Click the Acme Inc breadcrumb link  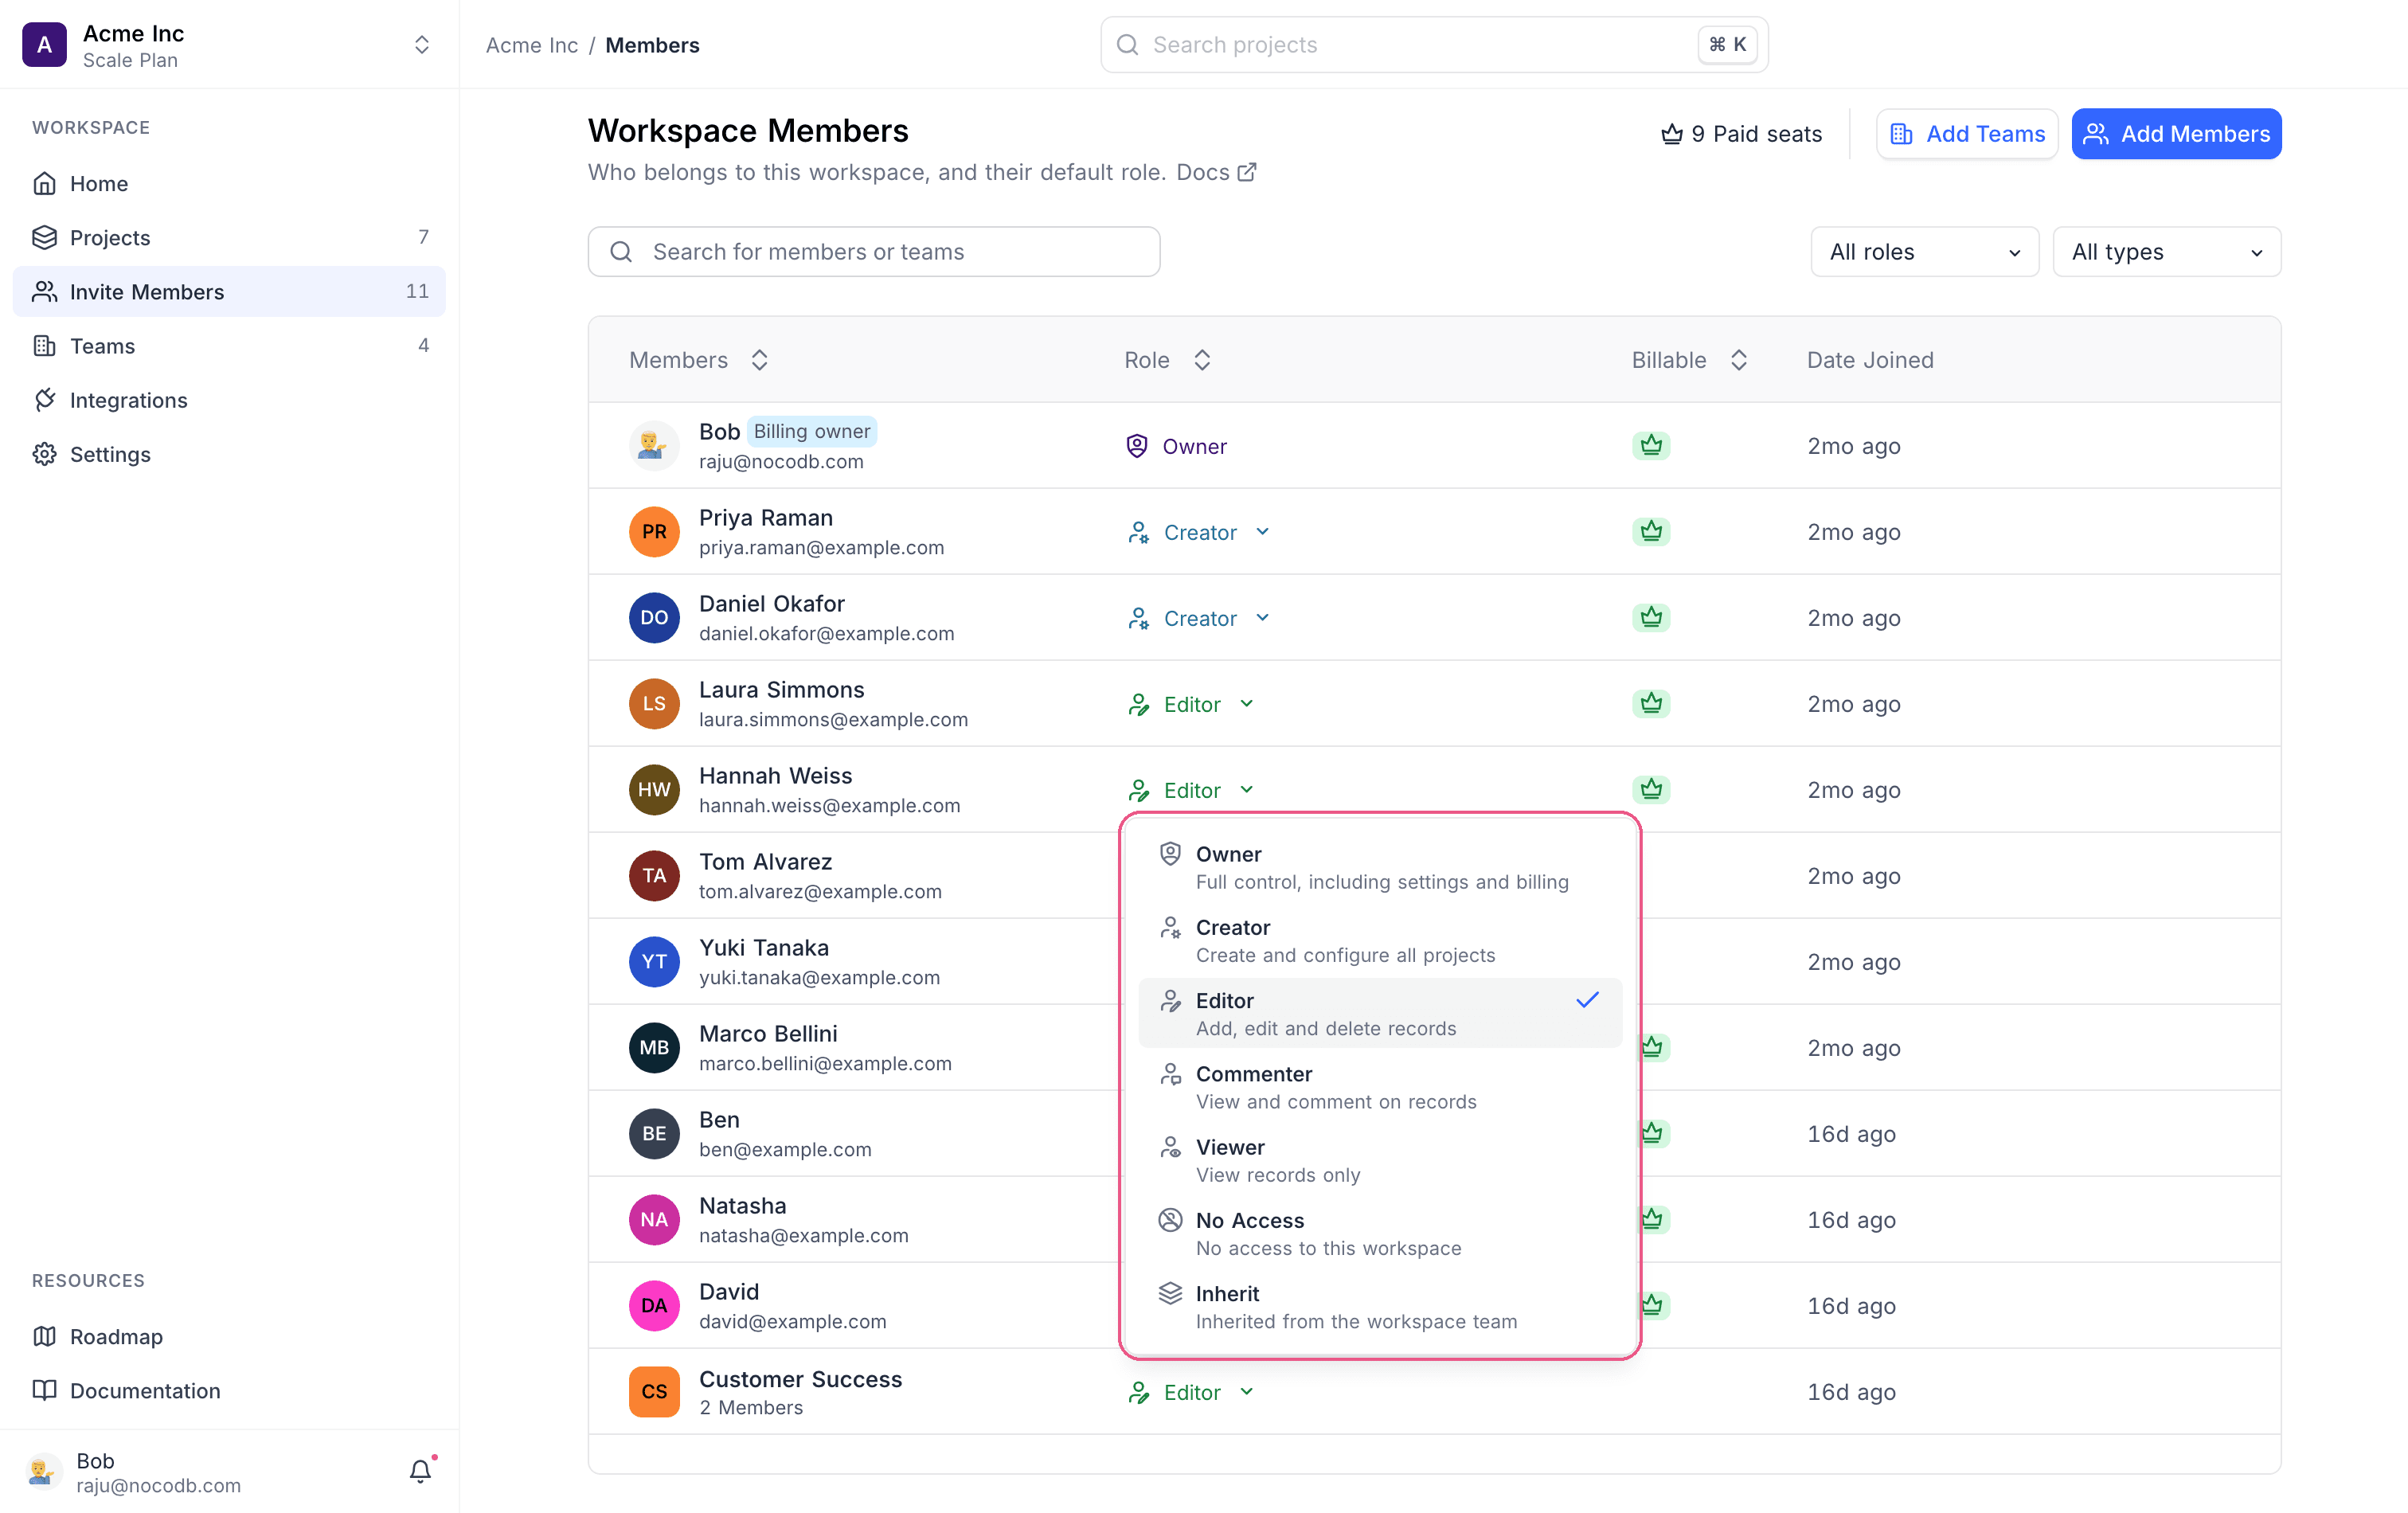click(532, 45)
